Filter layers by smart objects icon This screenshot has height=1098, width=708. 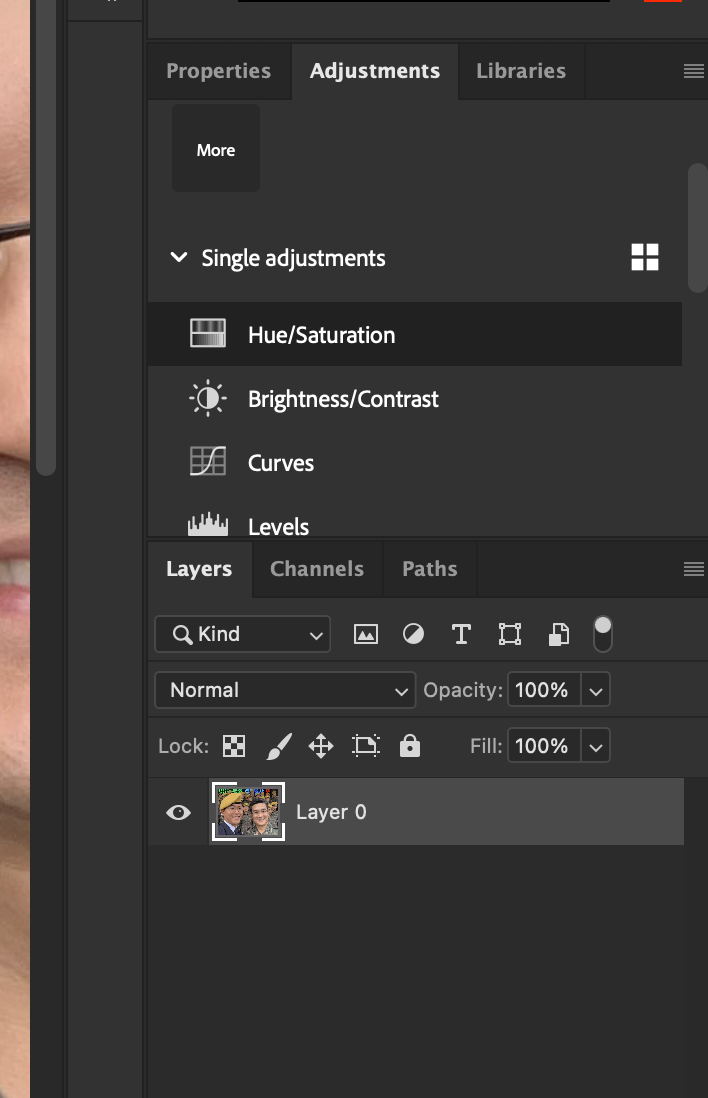pyautogui.click(x=558, y=634)
